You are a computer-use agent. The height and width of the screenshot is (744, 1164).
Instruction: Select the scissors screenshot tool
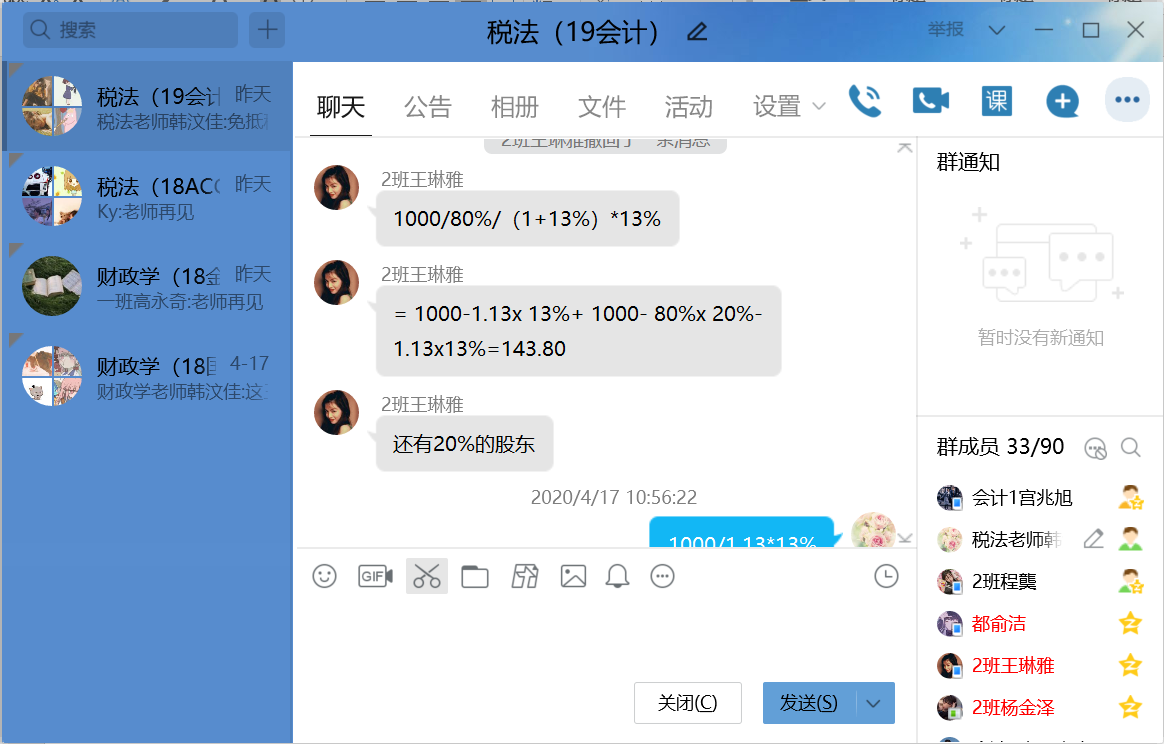[x=427, y=576]
